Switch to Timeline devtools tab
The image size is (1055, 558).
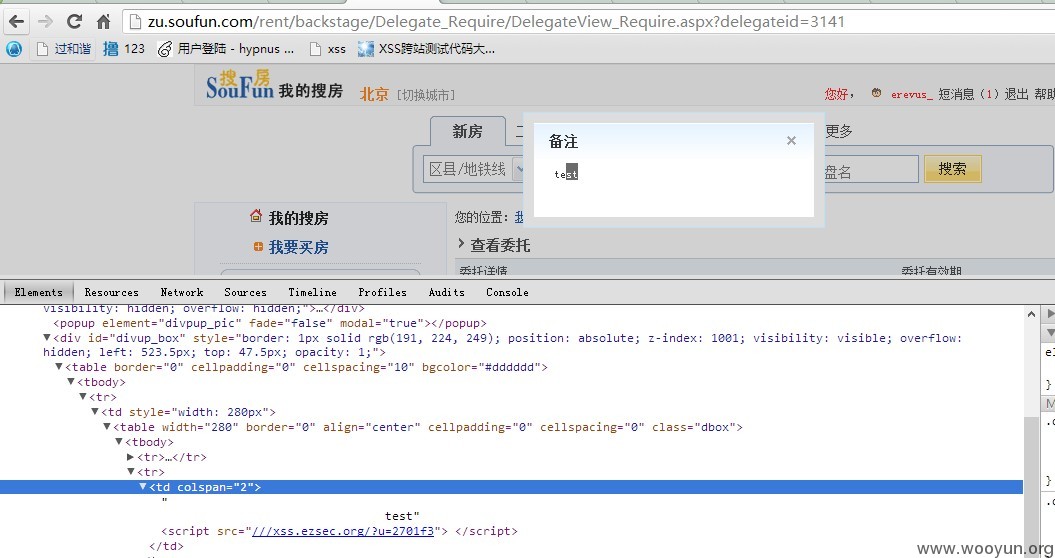tap(313, 292)
